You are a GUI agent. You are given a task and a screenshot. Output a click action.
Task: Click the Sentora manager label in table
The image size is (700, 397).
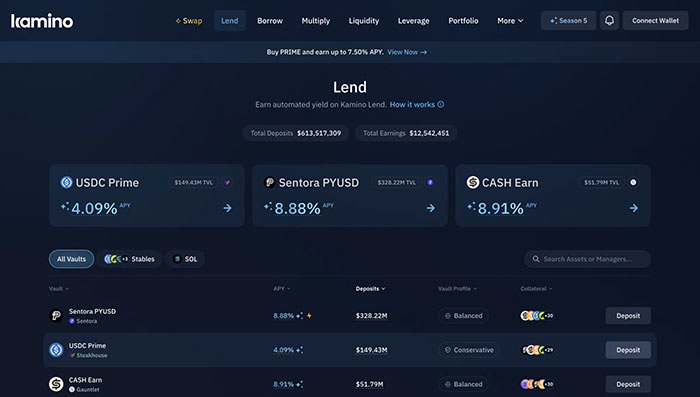83,321
